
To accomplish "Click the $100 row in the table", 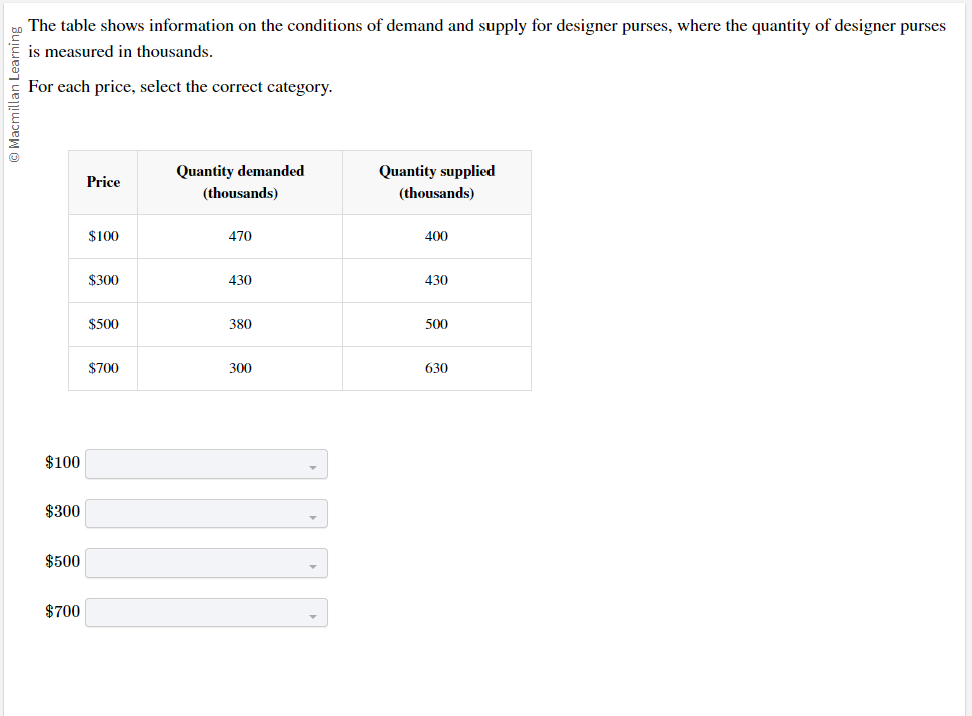I will point(102,236).
